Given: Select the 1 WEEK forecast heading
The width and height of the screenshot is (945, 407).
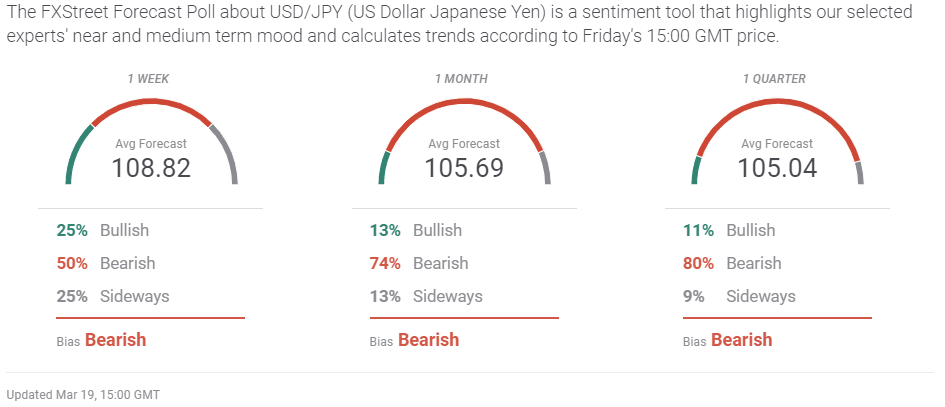Looking at the screenshot, I should (x=151, y=78).
